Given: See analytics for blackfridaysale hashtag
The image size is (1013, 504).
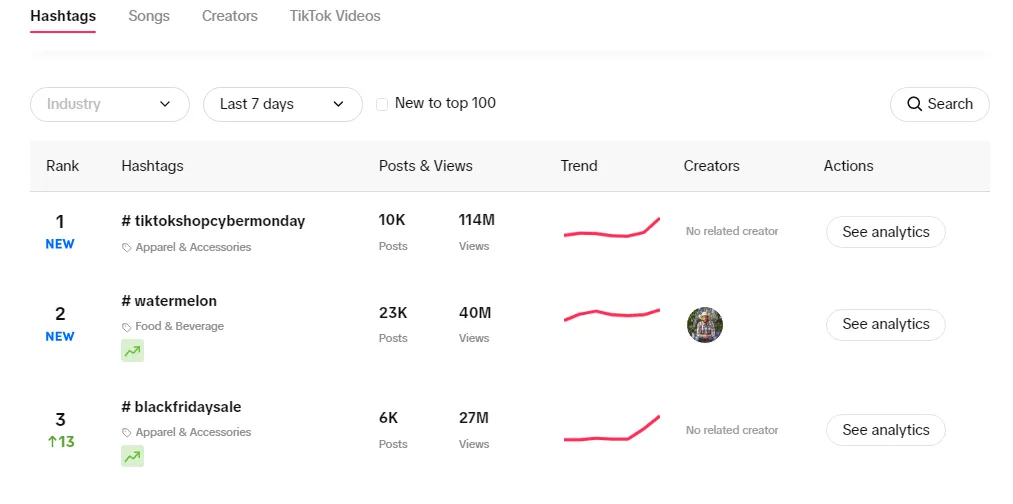Looking at the screenshot, I should [x=885, y=430].
